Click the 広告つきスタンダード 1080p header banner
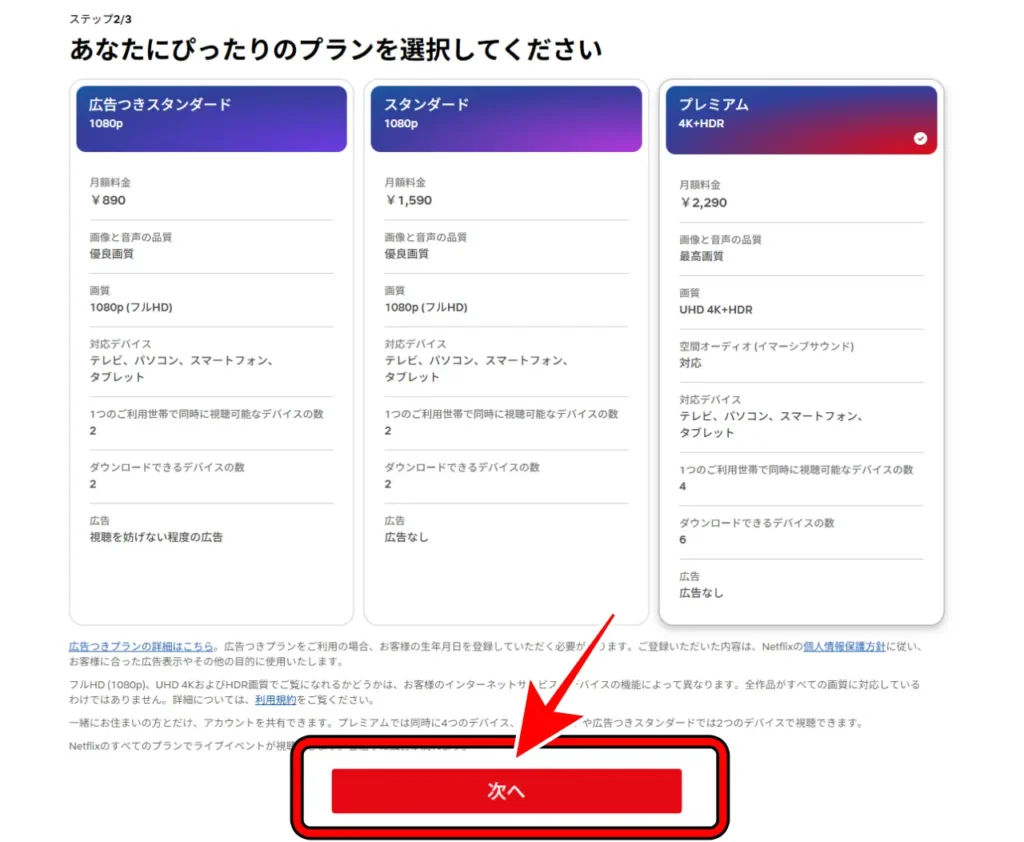The height and width of the screenshot is (842, 1024). 210,119
